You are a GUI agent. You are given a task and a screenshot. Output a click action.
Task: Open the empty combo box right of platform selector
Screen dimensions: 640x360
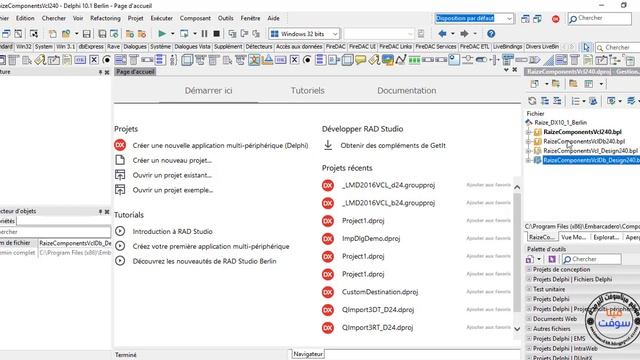(379, 34)
